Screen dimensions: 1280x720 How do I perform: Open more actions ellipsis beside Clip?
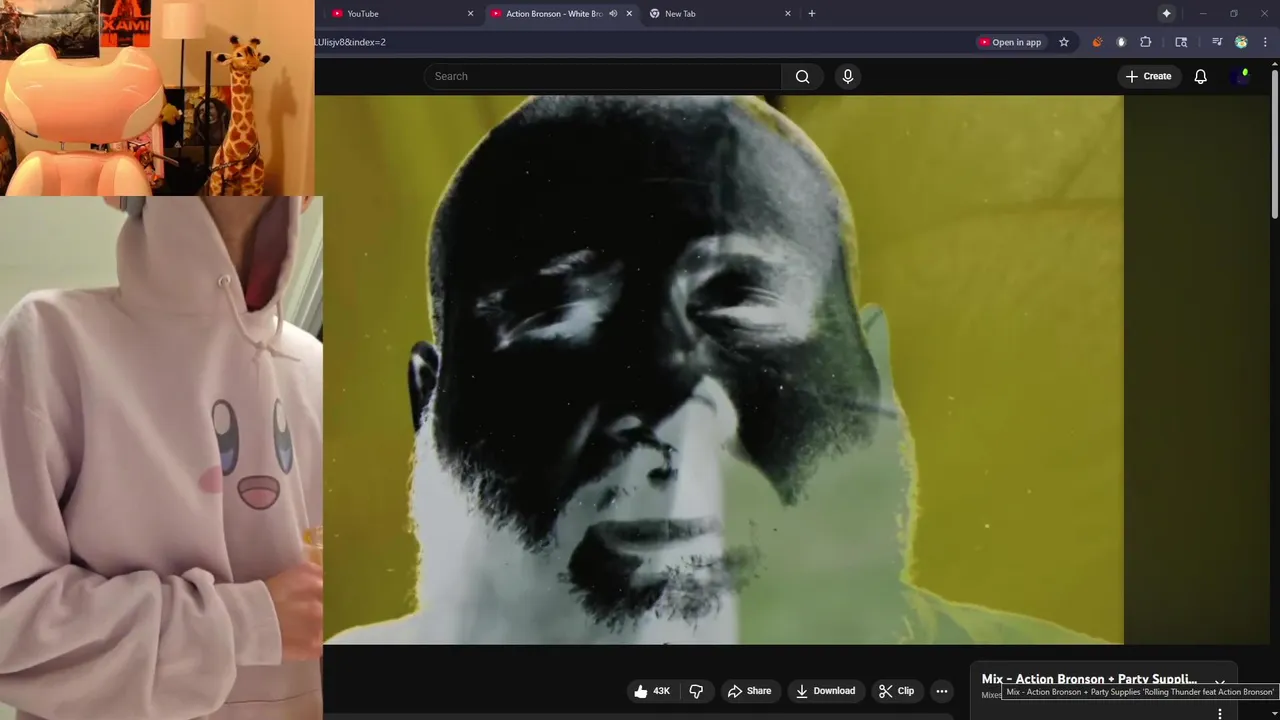pyautogui.click(x=941, y=691)
